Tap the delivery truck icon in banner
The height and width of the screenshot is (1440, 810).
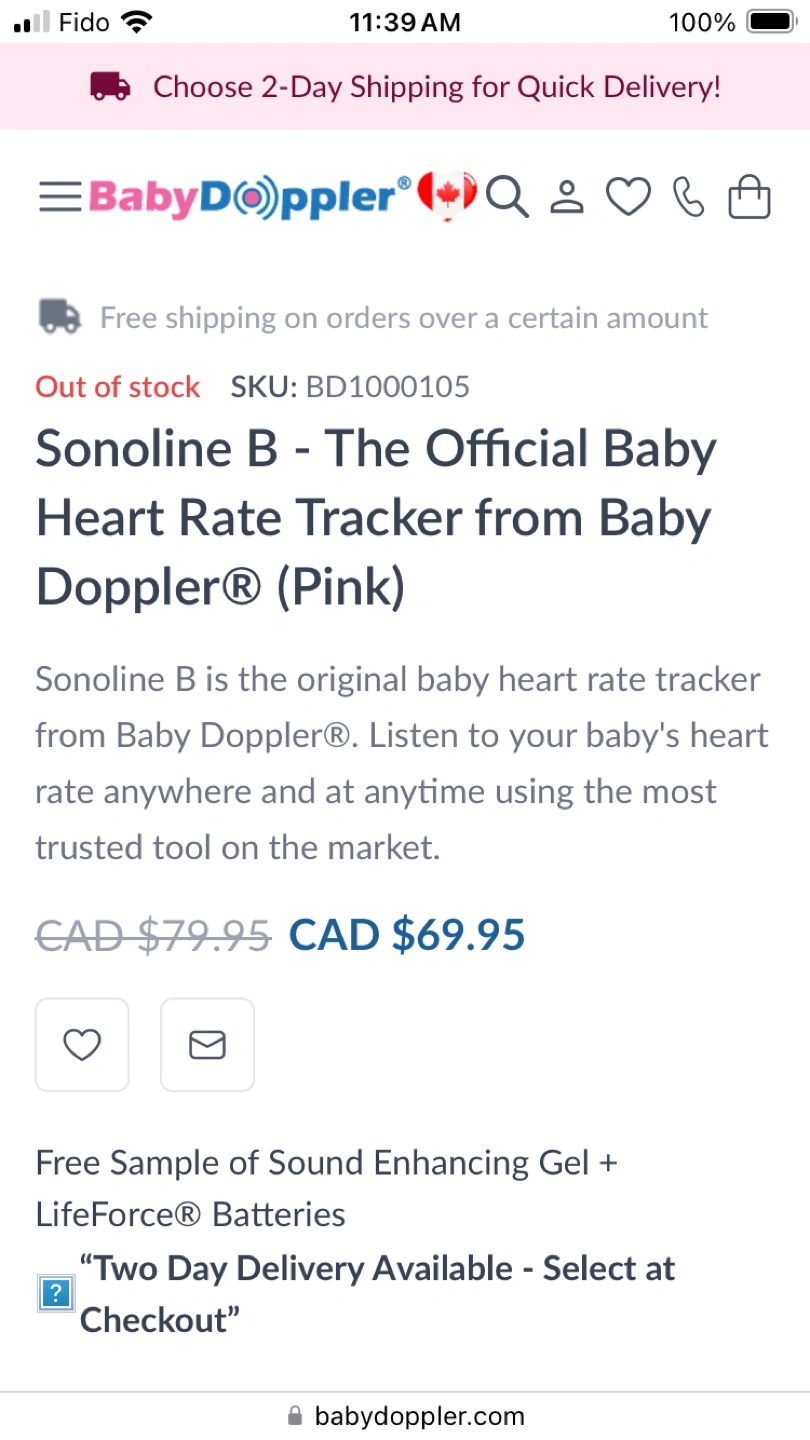point(110,87)
